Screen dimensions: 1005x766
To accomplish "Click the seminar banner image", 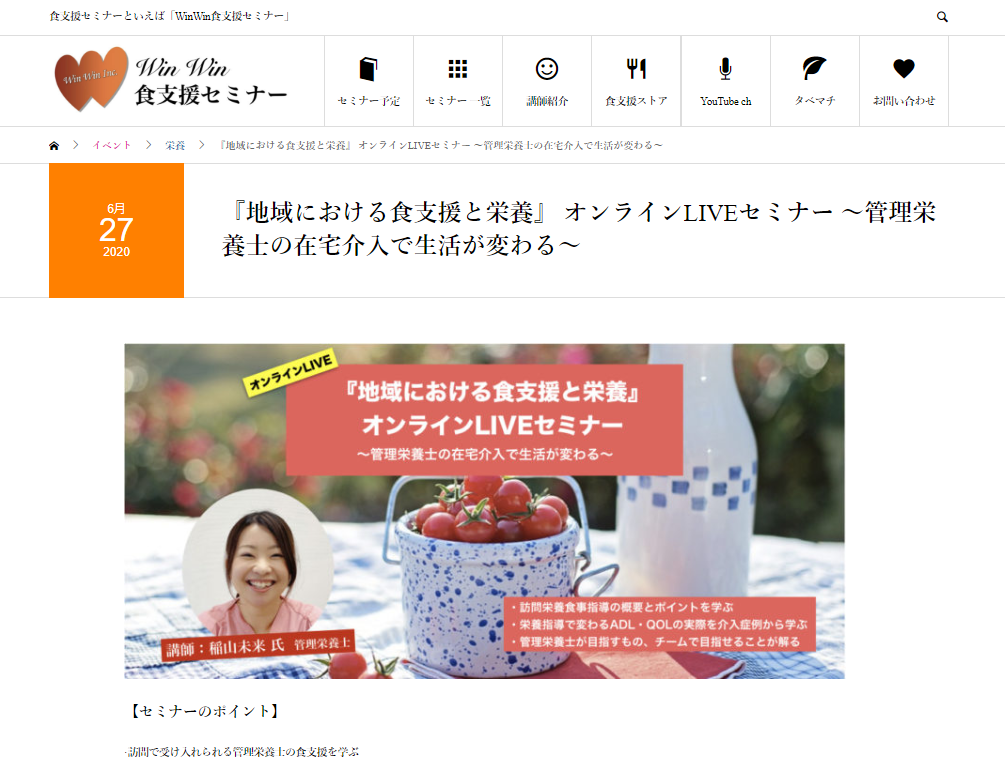I will pos(484,511).
